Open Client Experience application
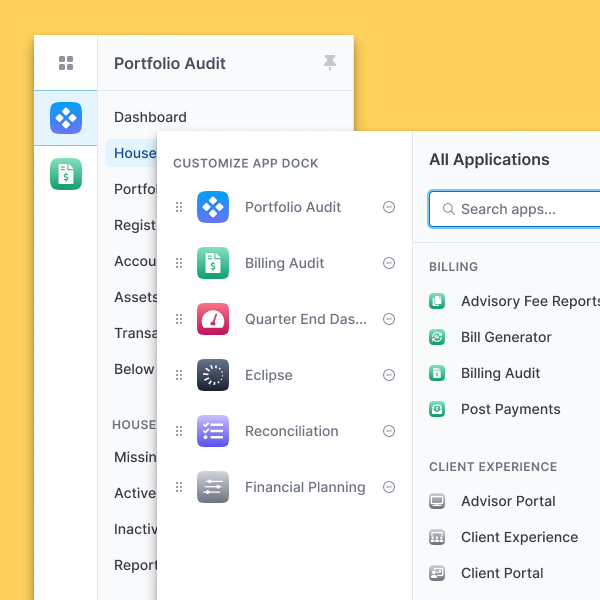The width and height of the screenshot is (600, 600). (519, 537)
